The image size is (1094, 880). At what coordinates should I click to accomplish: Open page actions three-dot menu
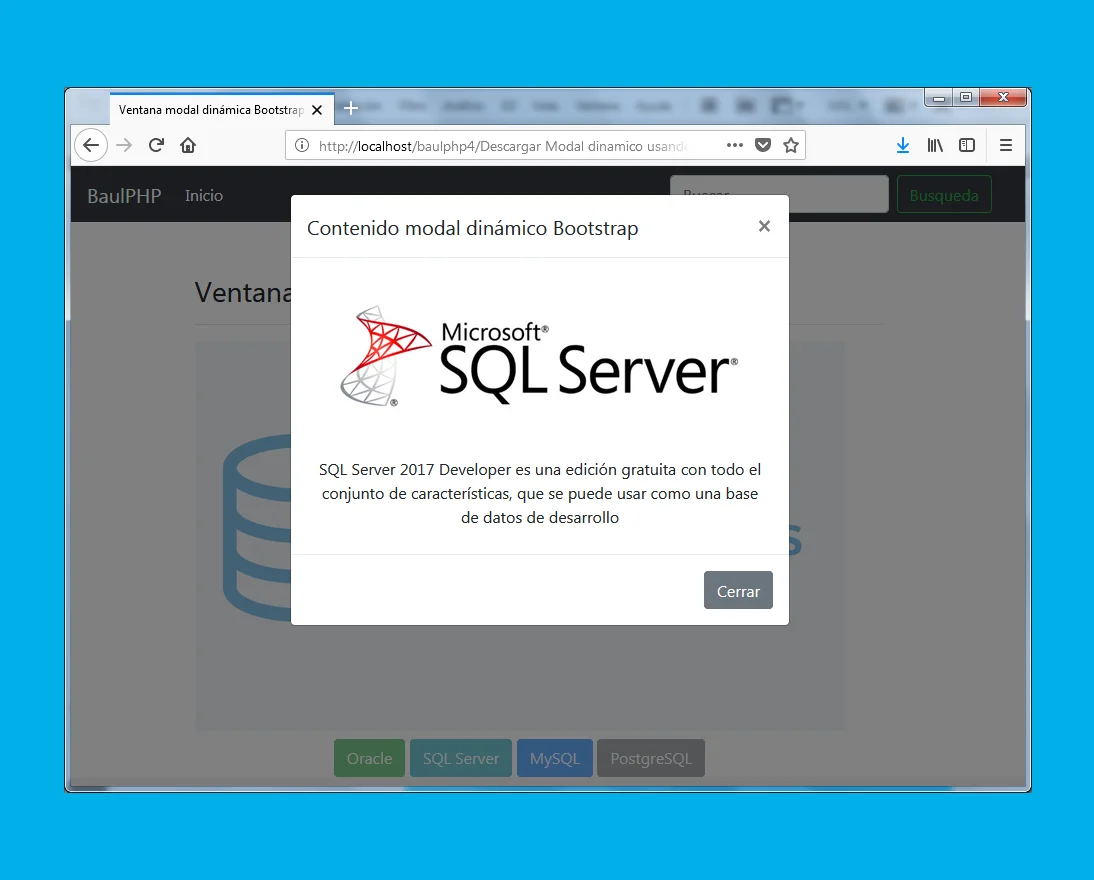(x=734, y=145)
